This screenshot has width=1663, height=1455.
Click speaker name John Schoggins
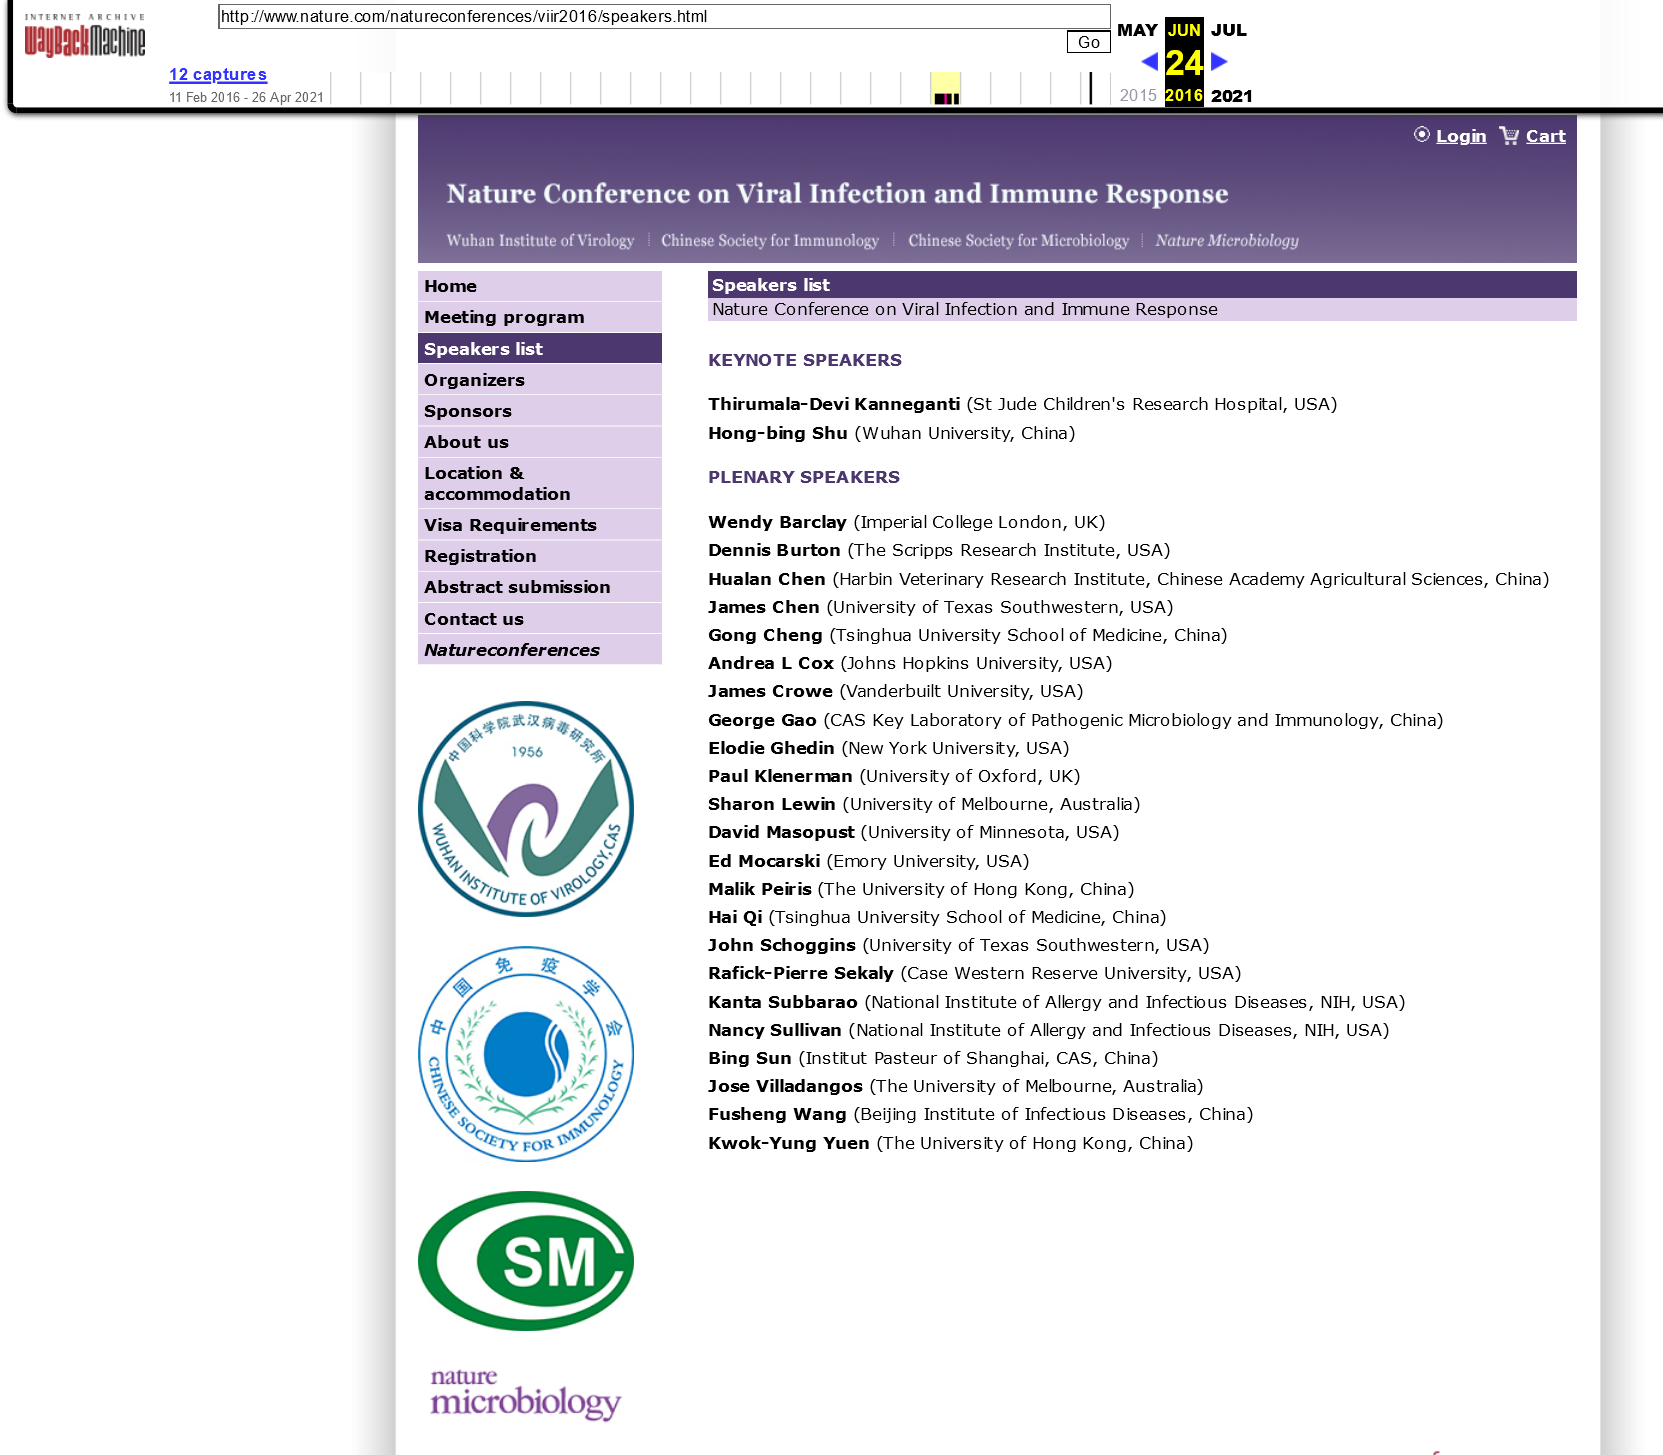click(782, 945)
